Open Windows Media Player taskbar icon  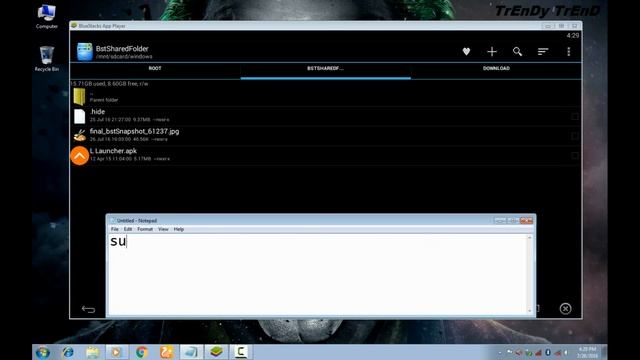[116, 352]
